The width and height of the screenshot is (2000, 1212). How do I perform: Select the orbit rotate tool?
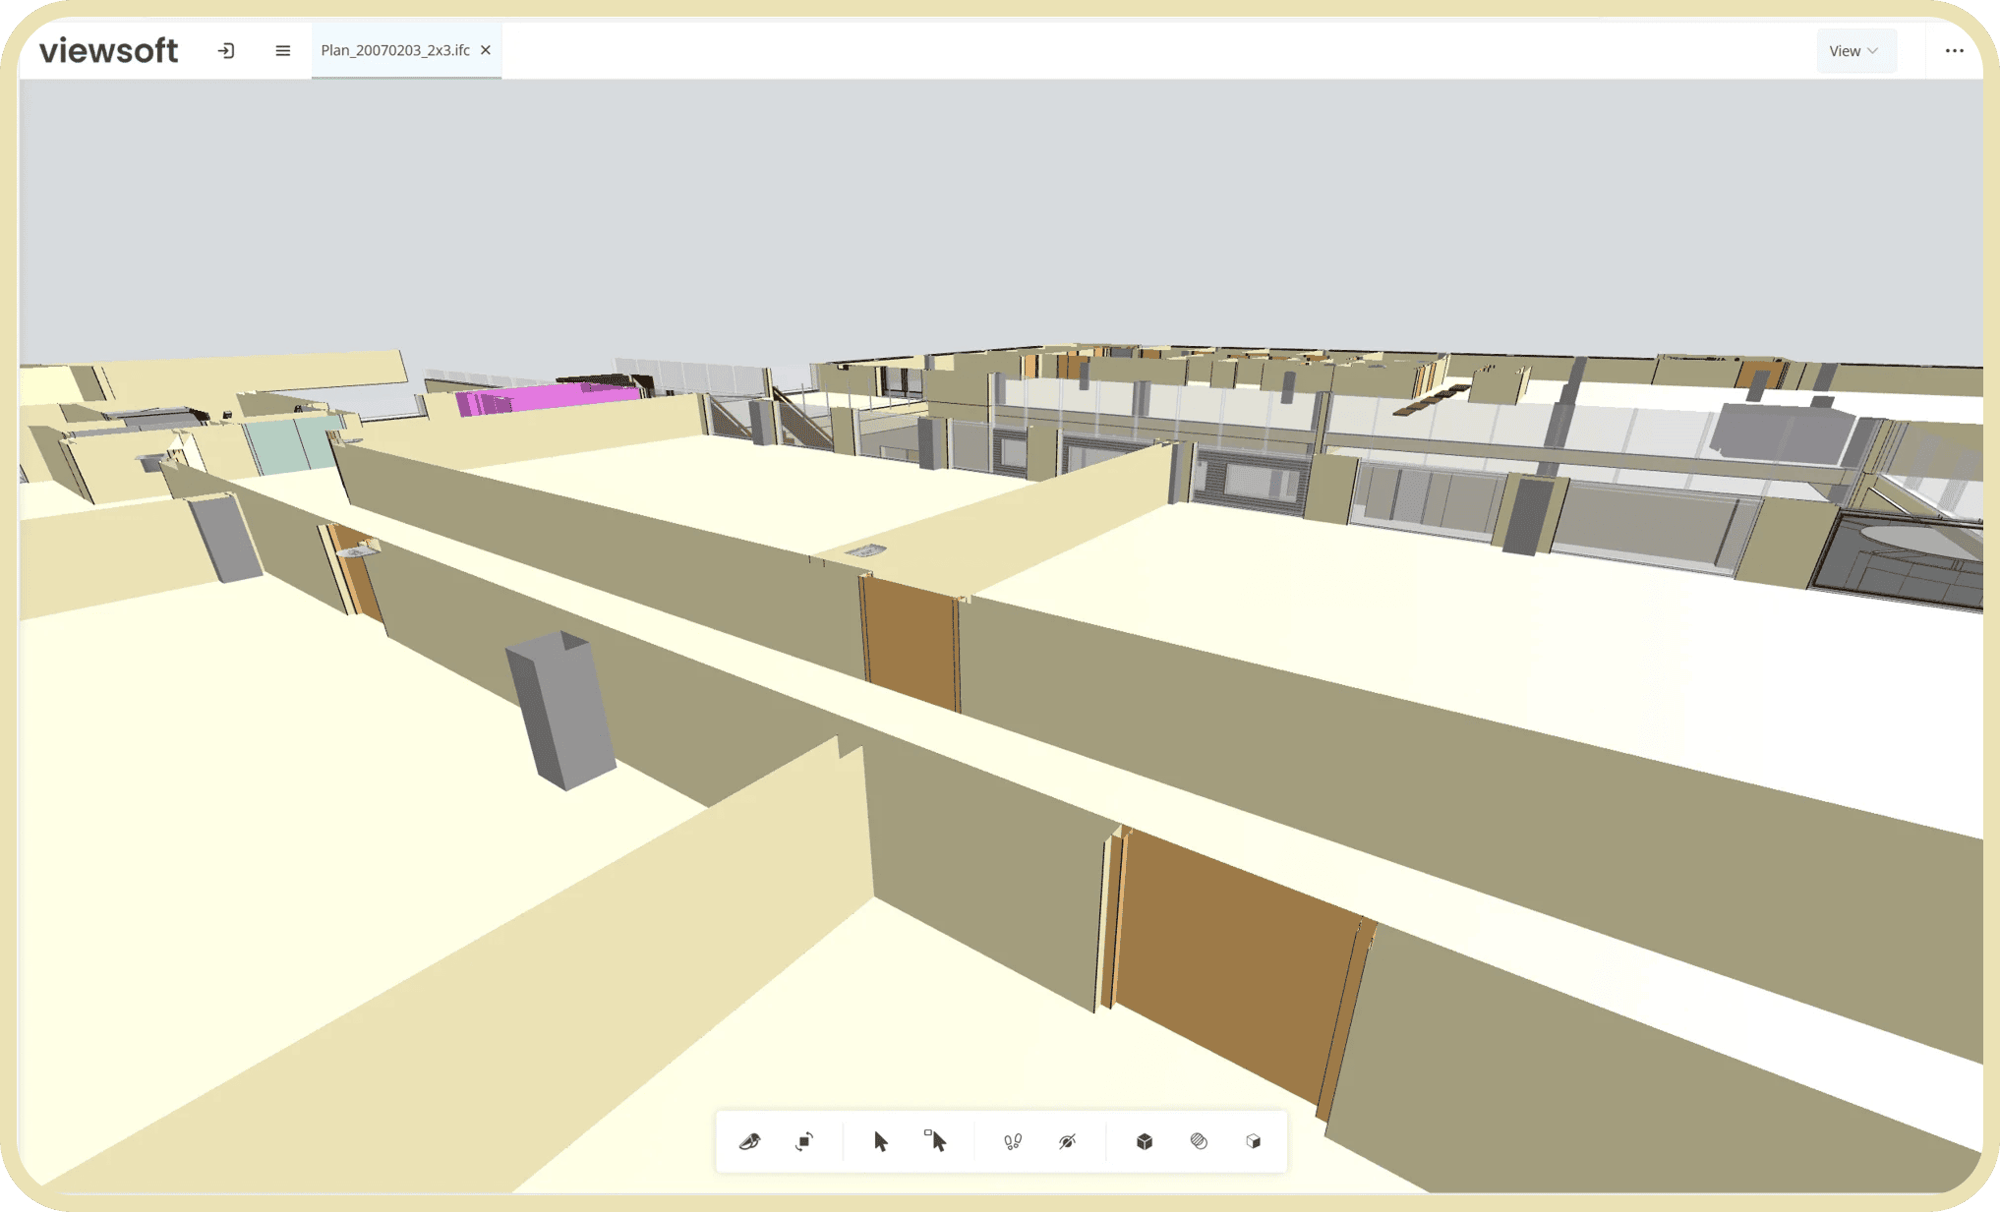pyautogui.click(x=804, y=1141)
